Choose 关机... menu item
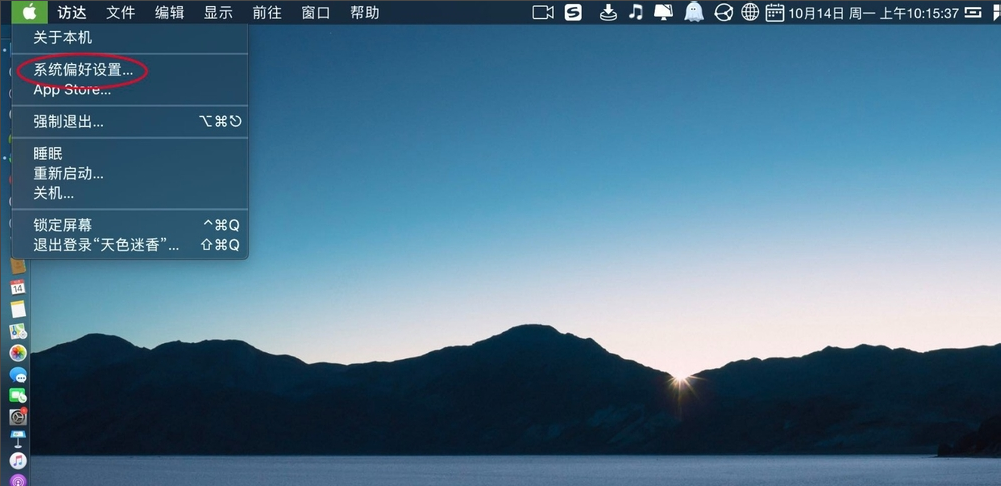1001x486 pixels. pos(130,192)
